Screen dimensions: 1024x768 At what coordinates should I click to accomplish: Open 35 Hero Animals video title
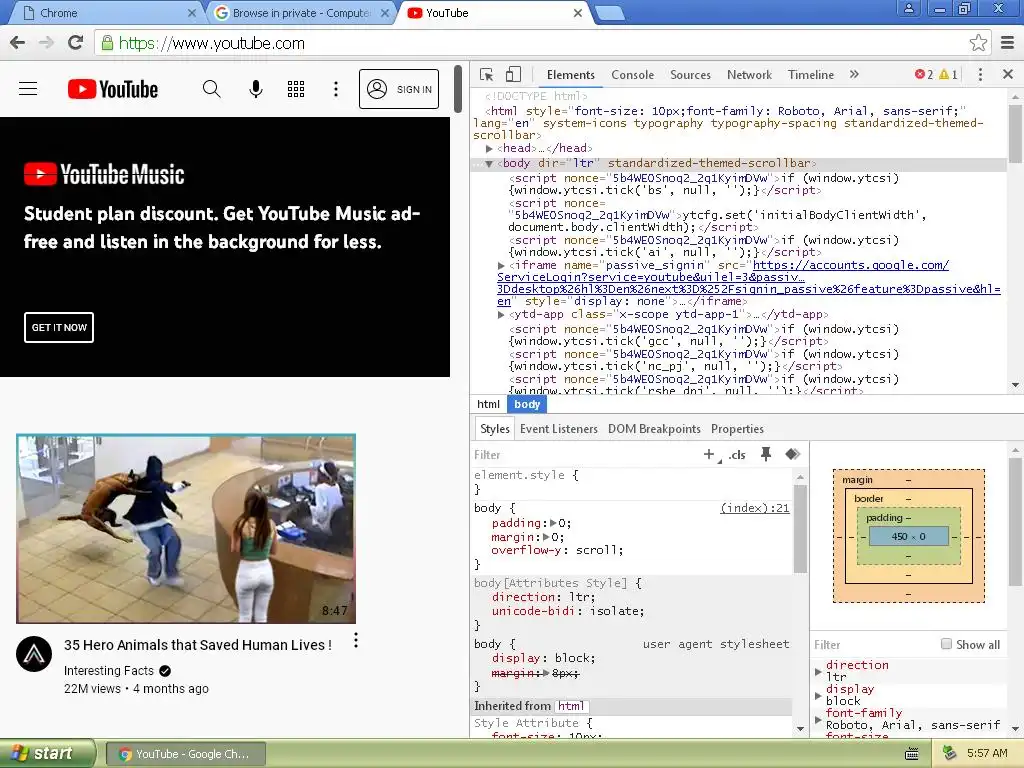pos(198,645)
